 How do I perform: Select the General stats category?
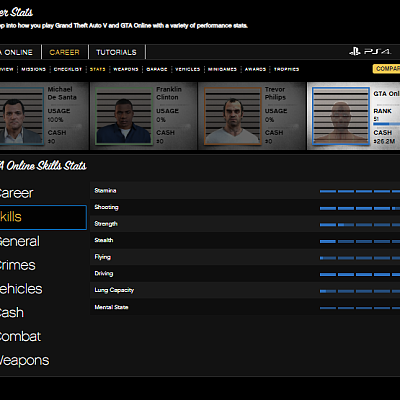(x=19, y=241)
